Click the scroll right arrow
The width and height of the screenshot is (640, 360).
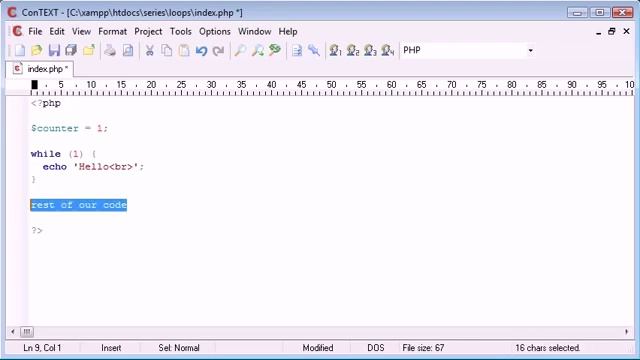point(627,332)
